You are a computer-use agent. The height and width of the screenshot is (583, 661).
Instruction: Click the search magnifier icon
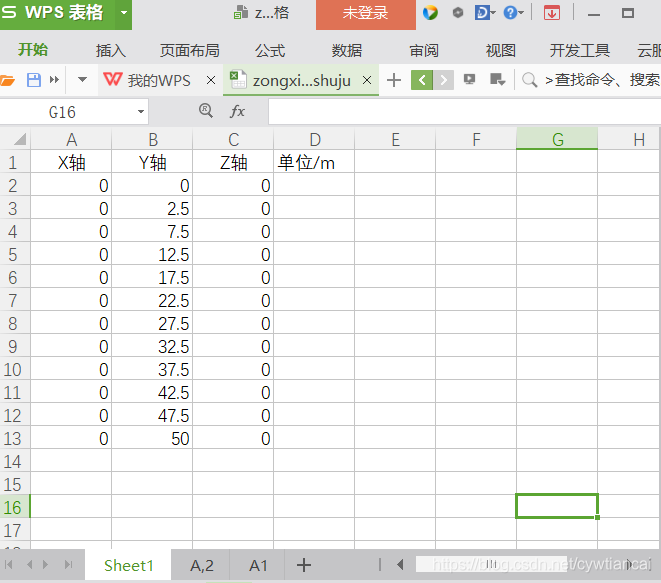[530, 80]
